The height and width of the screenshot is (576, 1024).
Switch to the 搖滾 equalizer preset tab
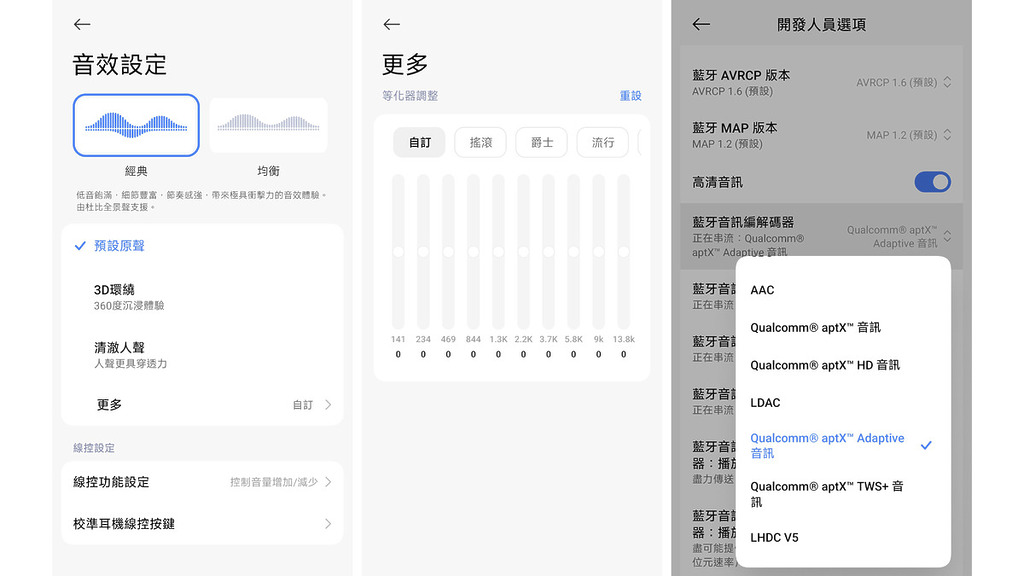[479, 142]
